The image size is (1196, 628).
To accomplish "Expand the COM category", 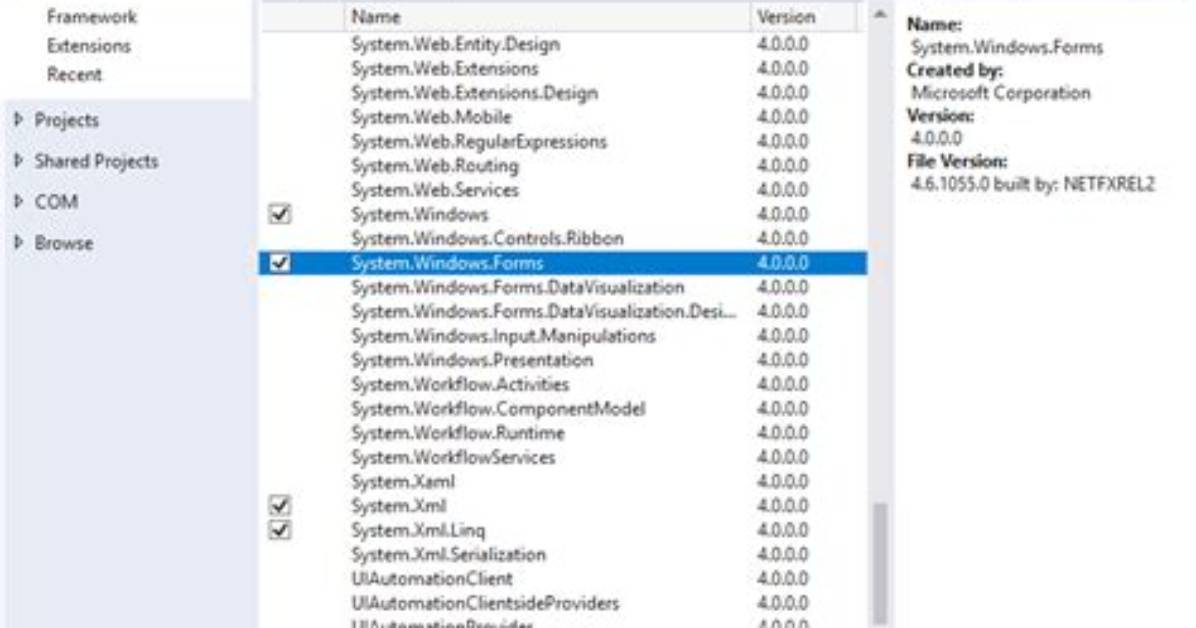I will 19,202.
